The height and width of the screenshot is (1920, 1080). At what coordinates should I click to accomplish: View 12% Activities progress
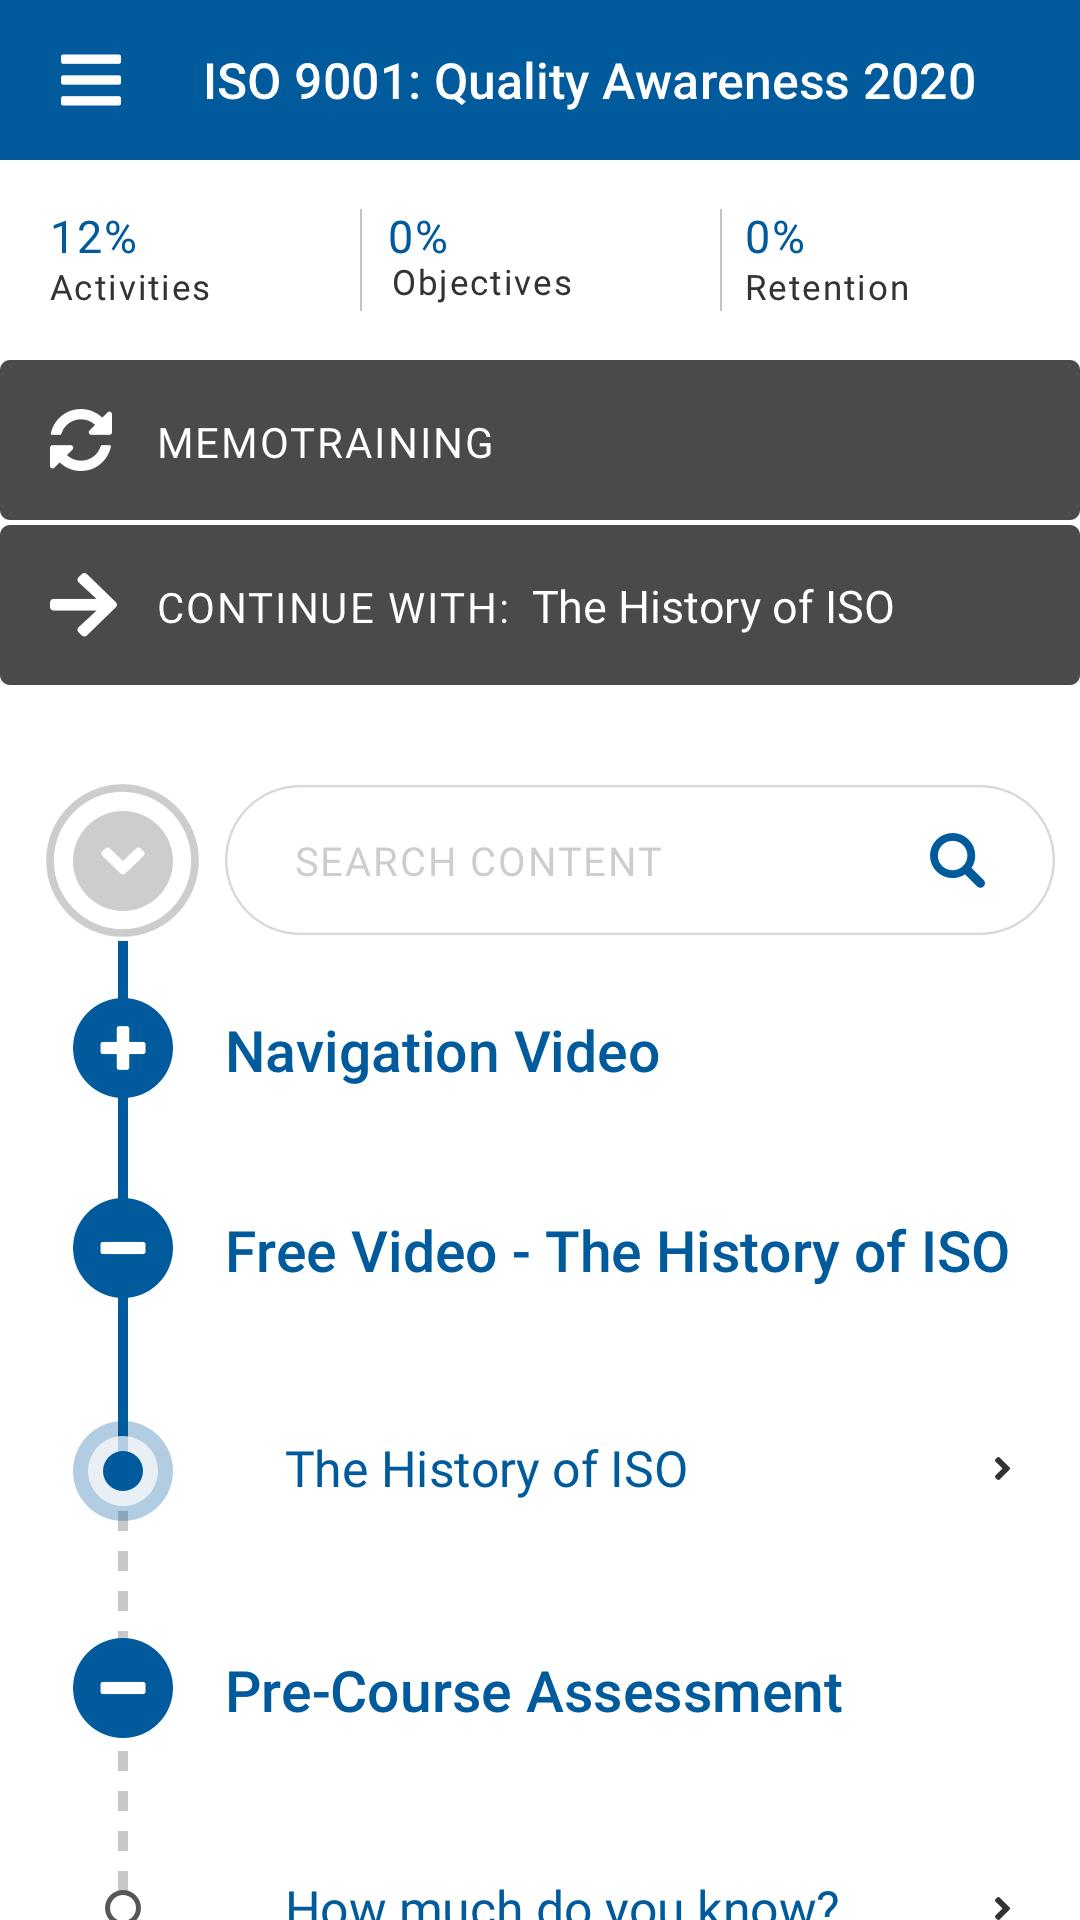pos(130,260)
